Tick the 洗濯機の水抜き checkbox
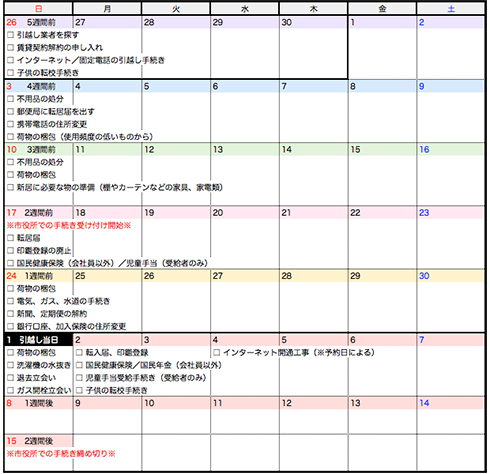The width and height of the screenshot is (490, 474). tap(11, 365)
